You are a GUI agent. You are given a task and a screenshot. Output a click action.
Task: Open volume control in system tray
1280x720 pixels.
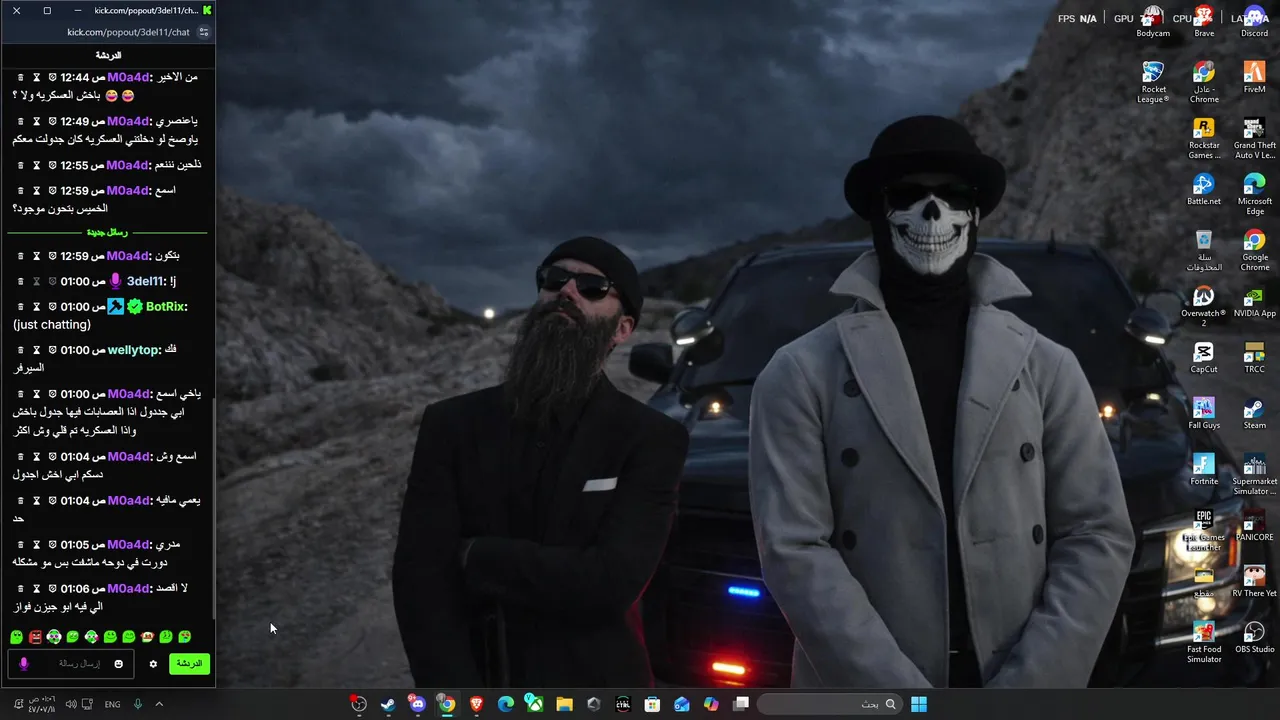point(70,704)
